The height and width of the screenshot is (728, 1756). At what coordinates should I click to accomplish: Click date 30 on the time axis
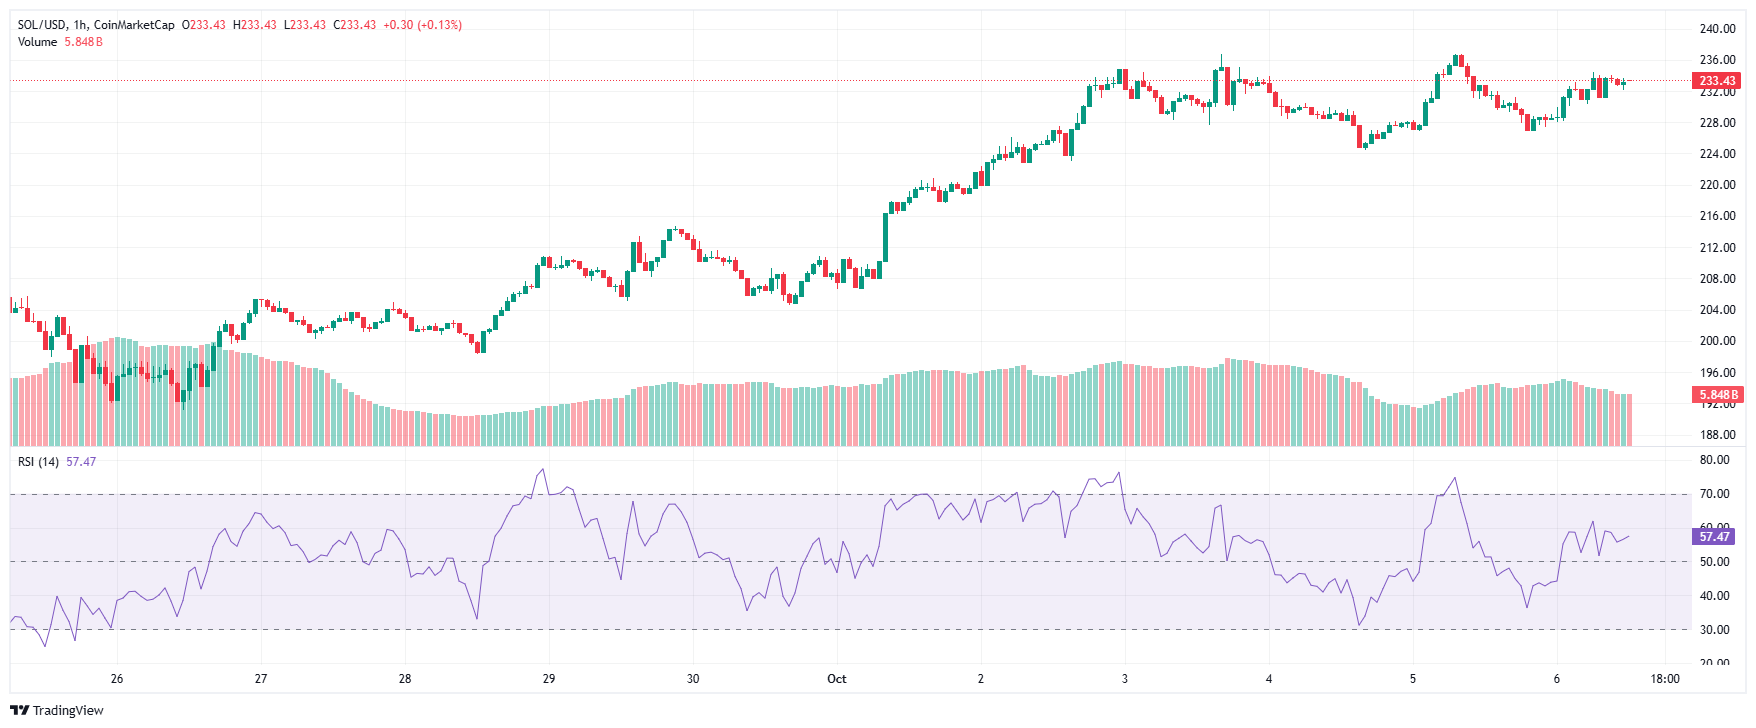[693, 679]
